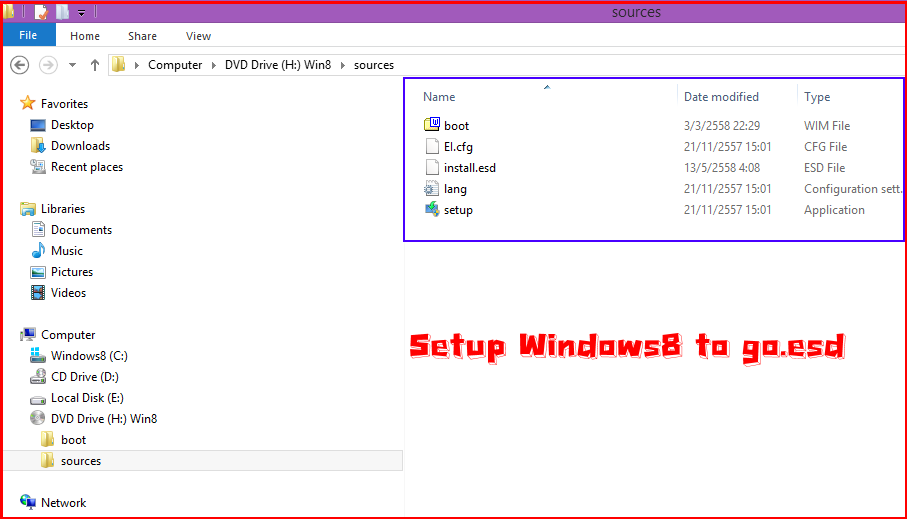The height and width of the screenshot is (519, 907).
Task: Select sources breadcrumb in address bar
Action: tap(374, 65)
